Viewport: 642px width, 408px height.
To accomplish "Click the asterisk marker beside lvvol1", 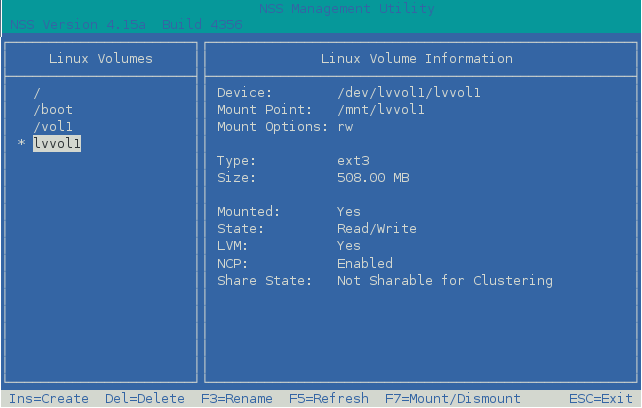I will [21, 144].
